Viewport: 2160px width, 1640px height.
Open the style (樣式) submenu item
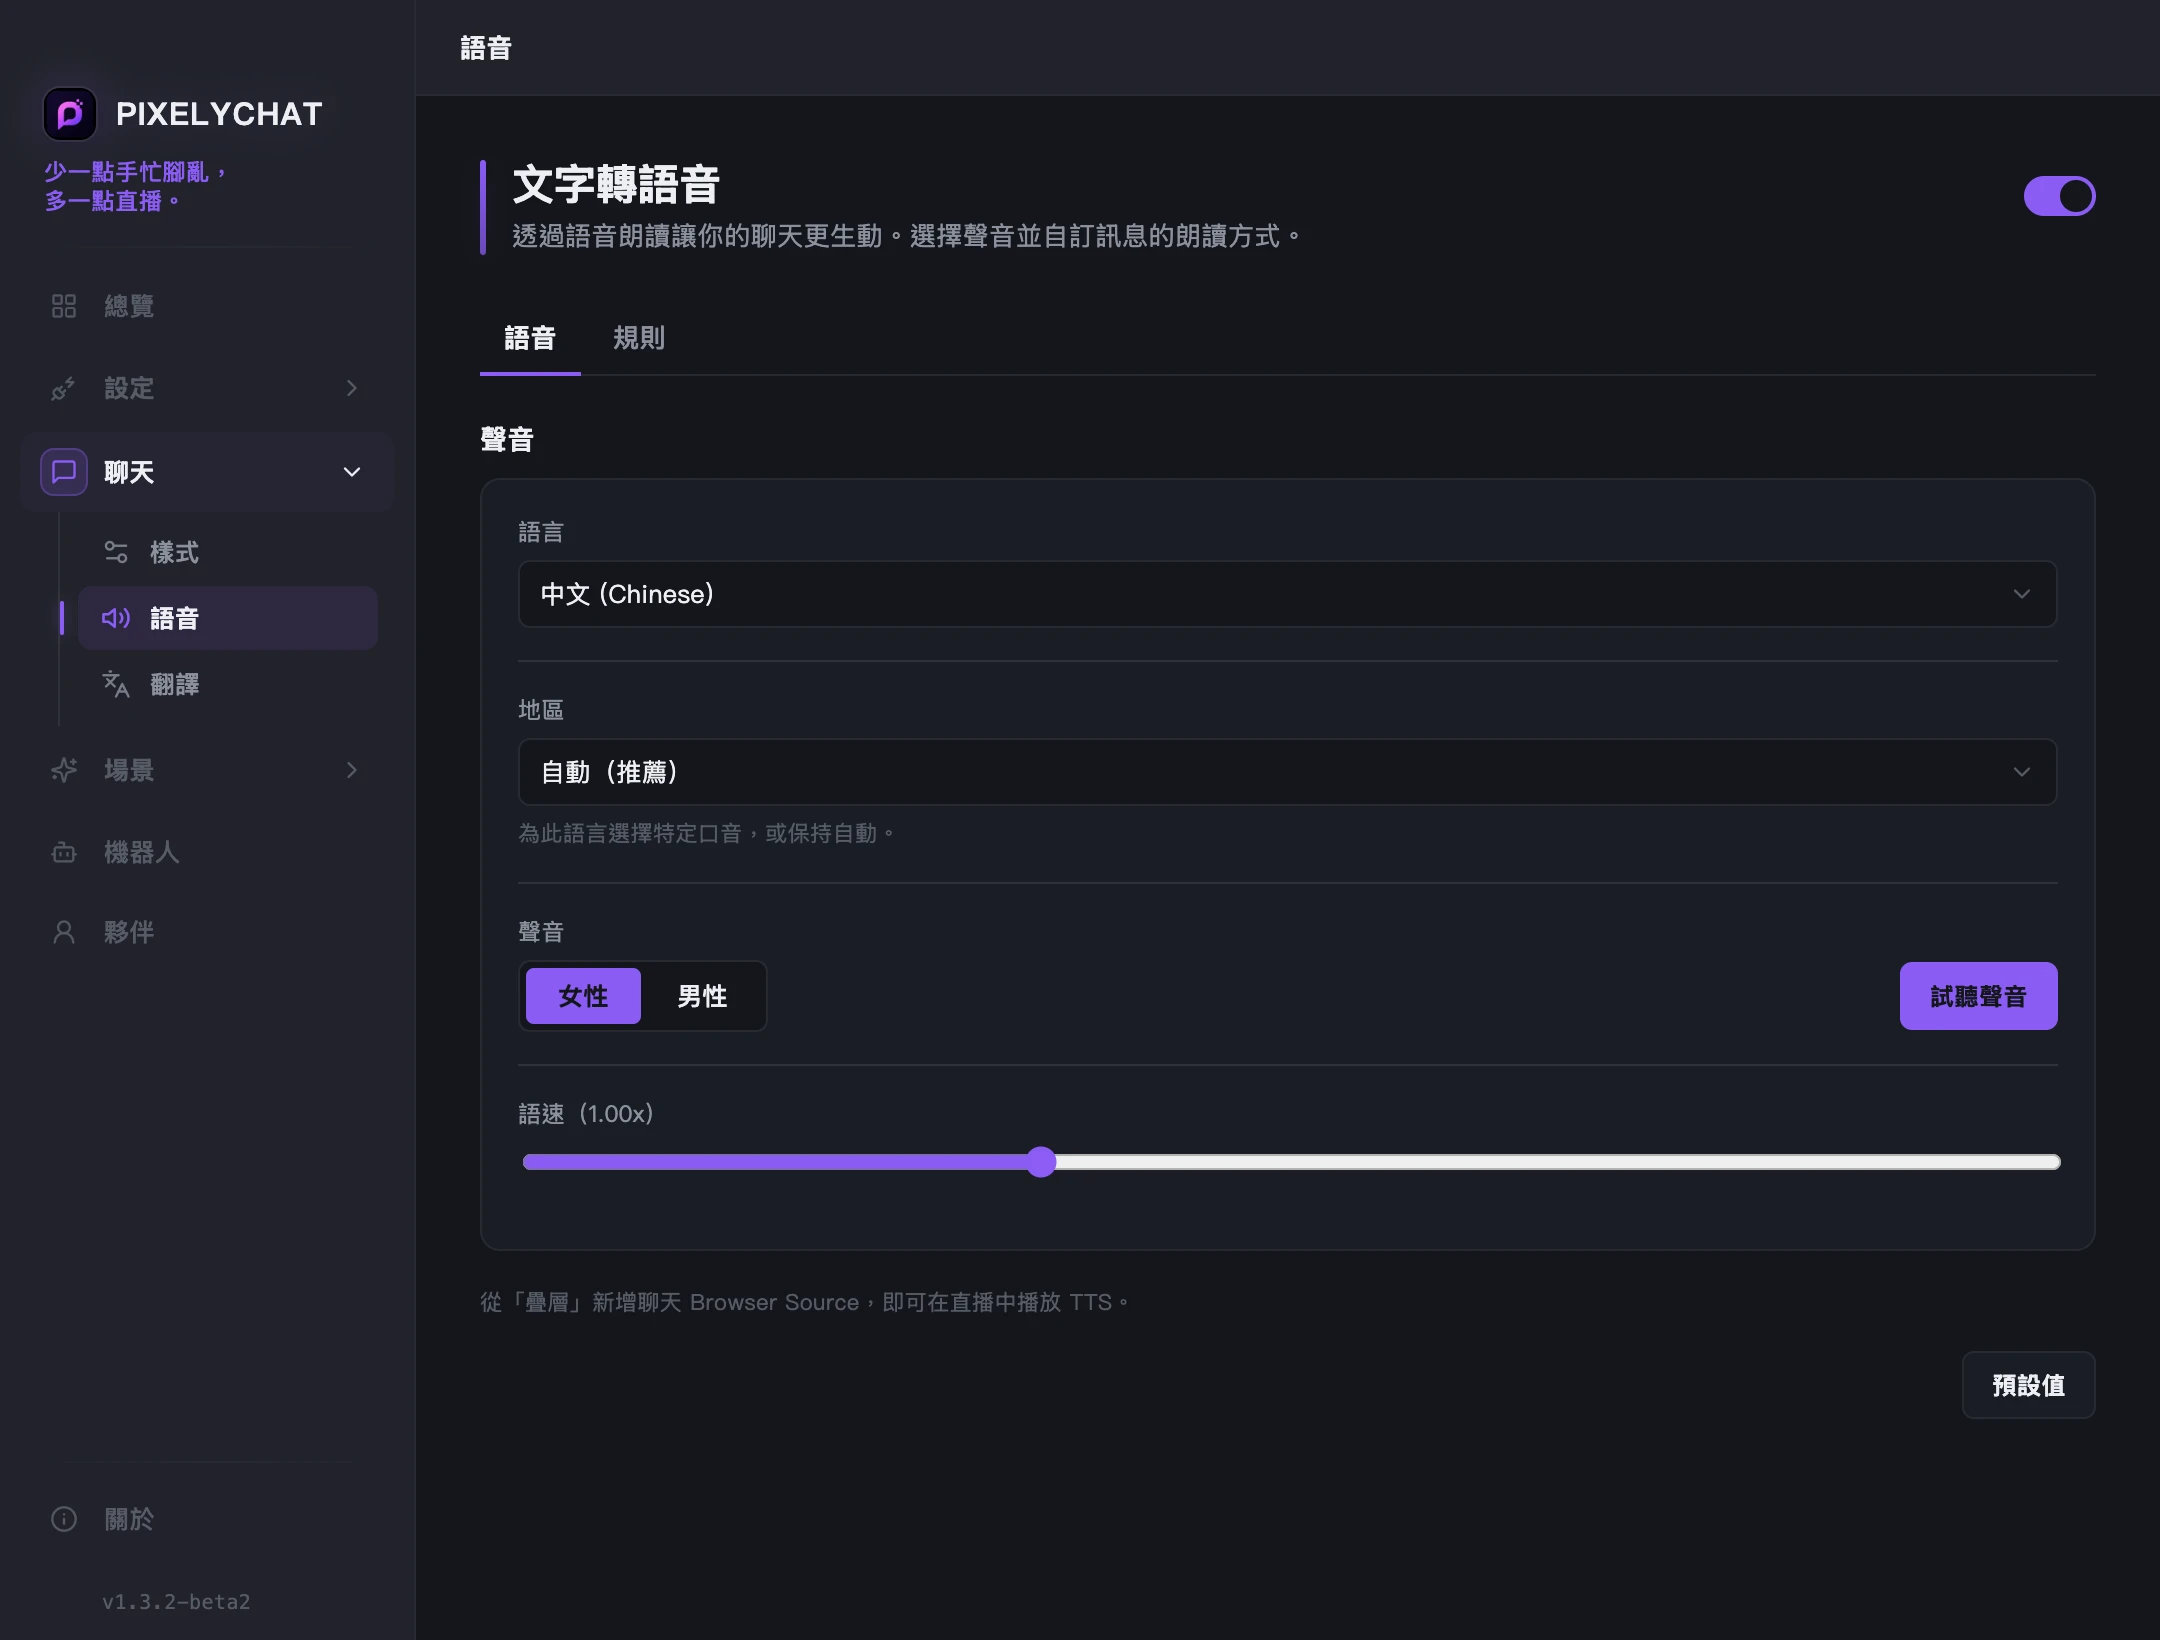228,552
